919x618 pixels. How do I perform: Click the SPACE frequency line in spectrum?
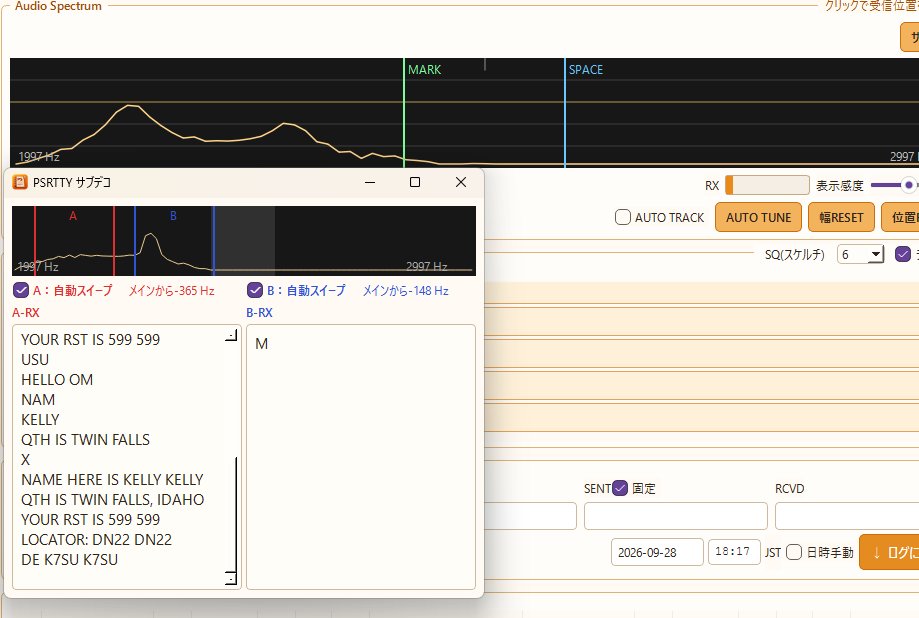tap(565, 113)
